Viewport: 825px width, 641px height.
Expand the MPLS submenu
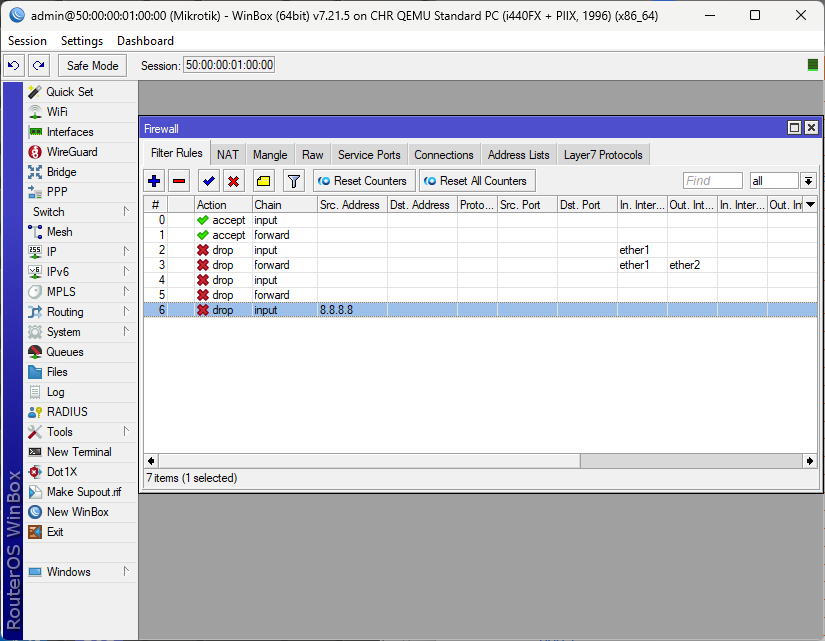79,292
